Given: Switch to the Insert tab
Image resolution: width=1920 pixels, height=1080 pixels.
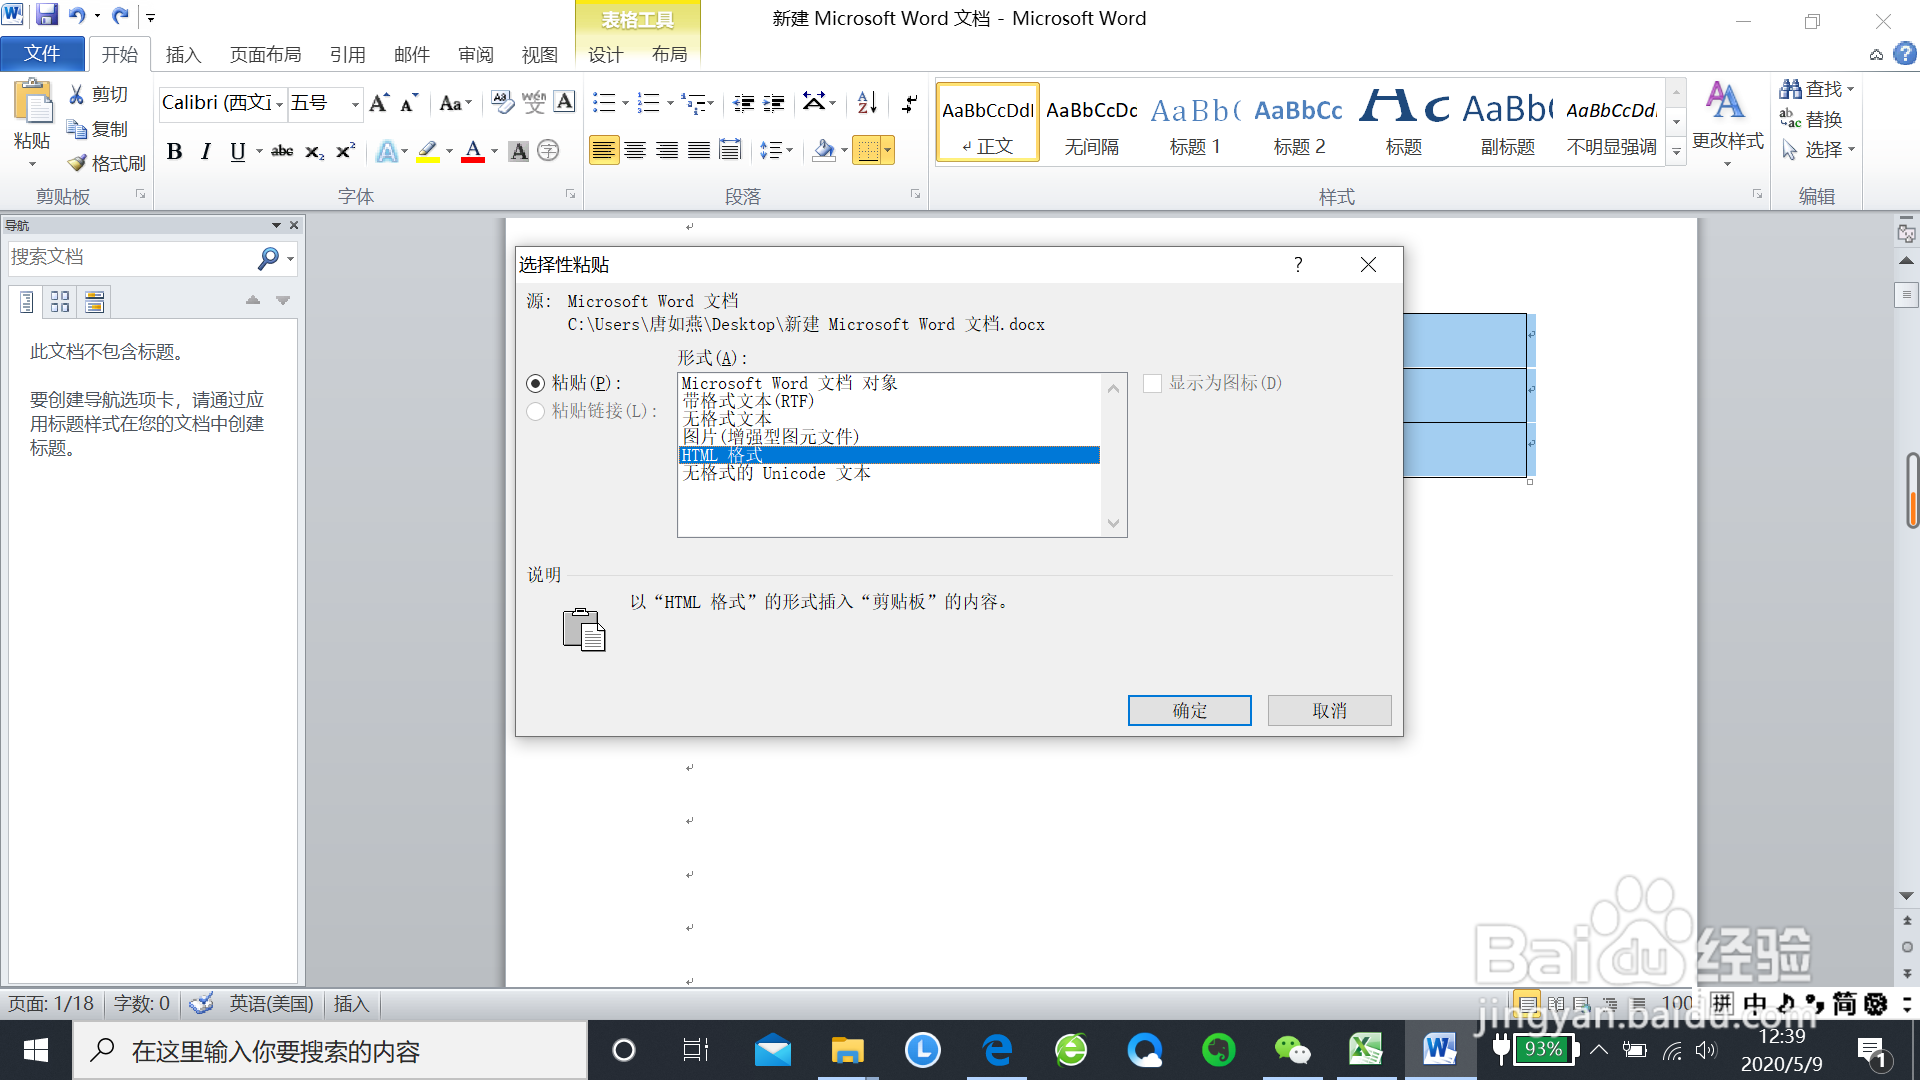Looking at the screenshot, I should tap(183, 54).
